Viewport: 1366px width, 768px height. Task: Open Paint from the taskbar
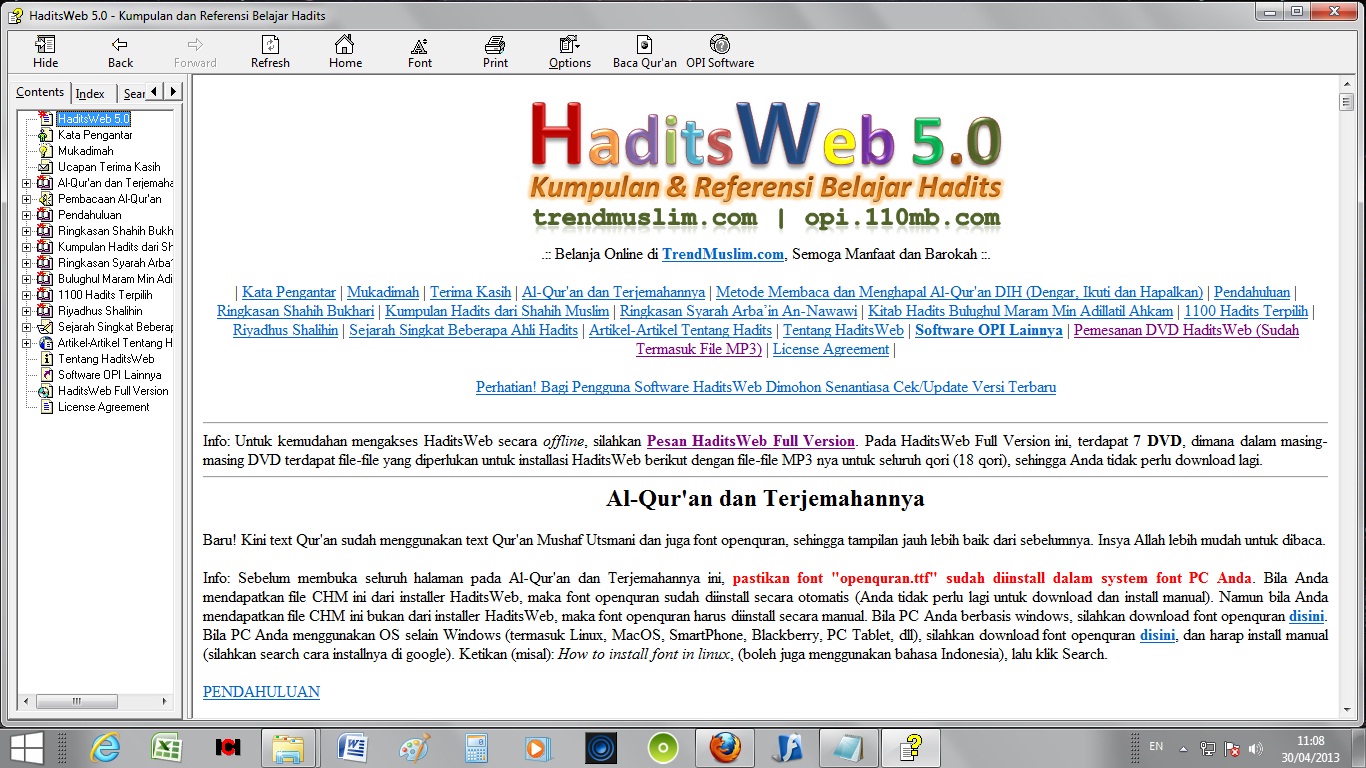pyautogui.click(x=415, y=747)
